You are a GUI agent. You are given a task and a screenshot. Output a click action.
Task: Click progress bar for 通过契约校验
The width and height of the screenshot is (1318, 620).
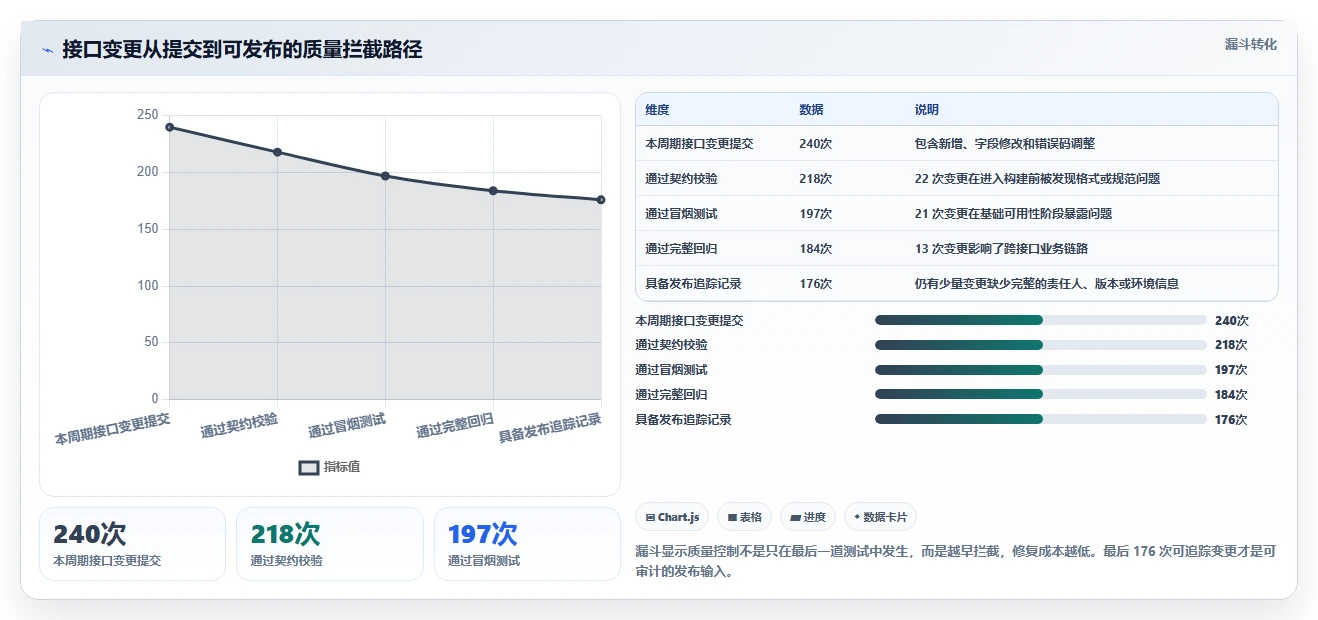coord(1041,345)
